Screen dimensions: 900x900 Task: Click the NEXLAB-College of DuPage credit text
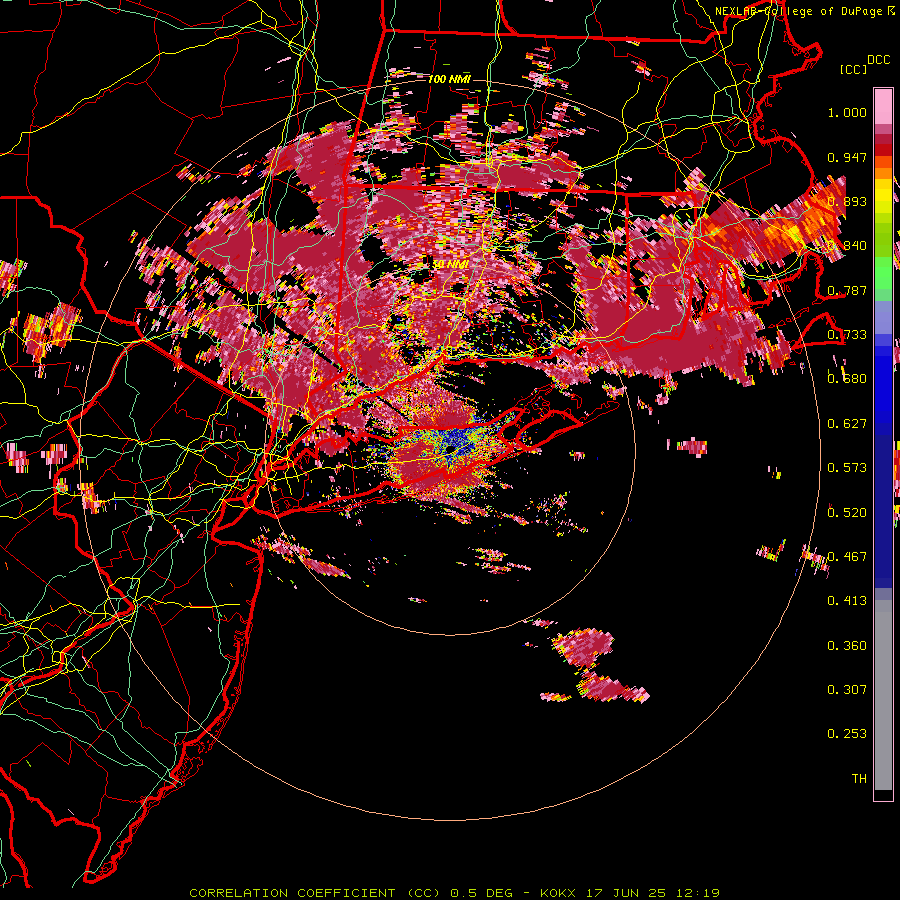click(x=798, y=11)
